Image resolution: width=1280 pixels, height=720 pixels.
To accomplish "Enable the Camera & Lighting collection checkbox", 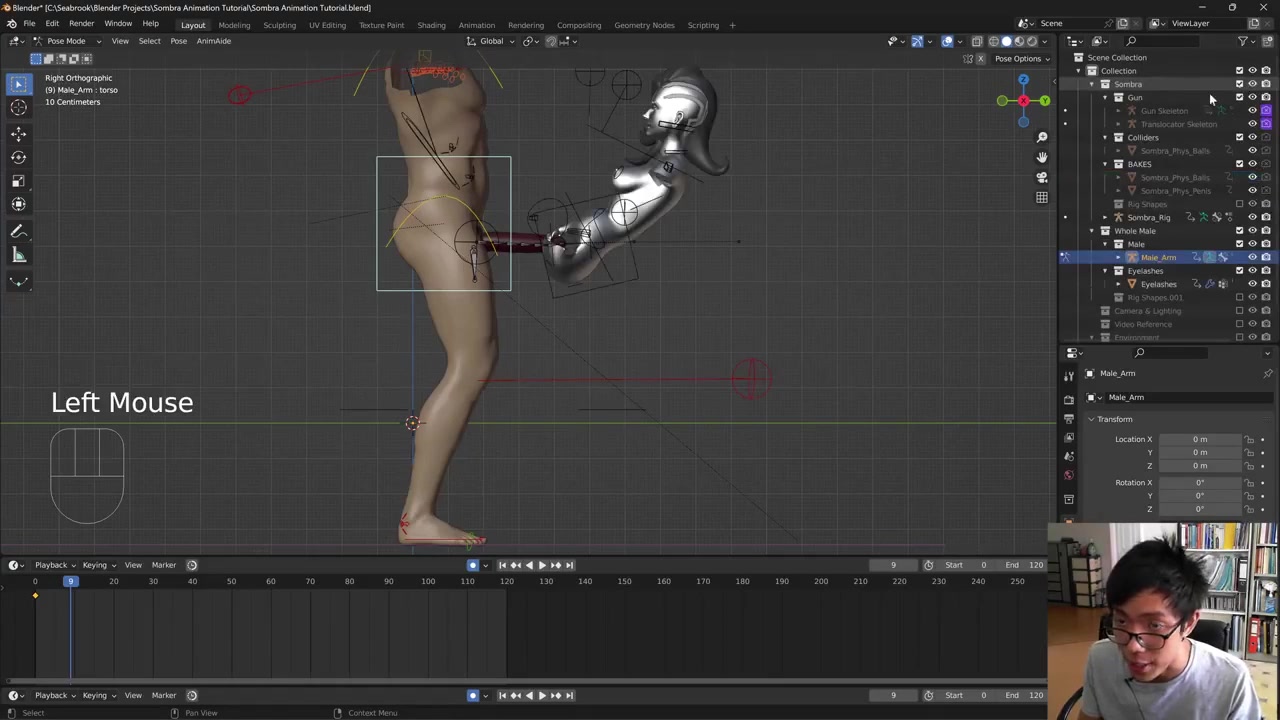I will pos(1239,311).
